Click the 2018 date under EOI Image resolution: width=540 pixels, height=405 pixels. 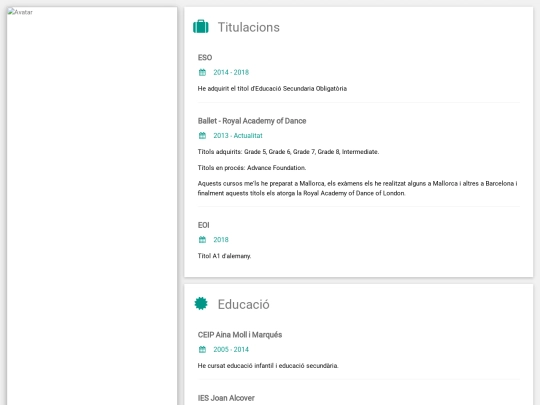pyautogui.click(x=221, y=240)
